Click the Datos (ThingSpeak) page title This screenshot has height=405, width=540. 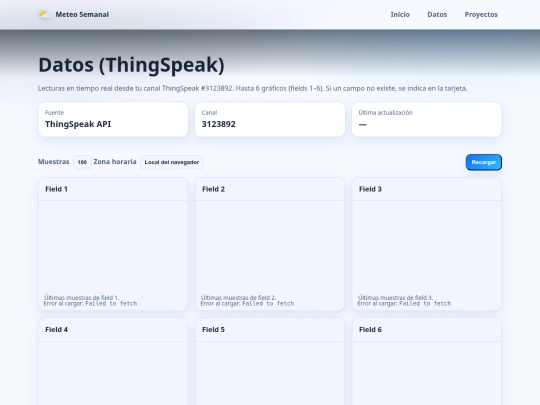point(131,65)
